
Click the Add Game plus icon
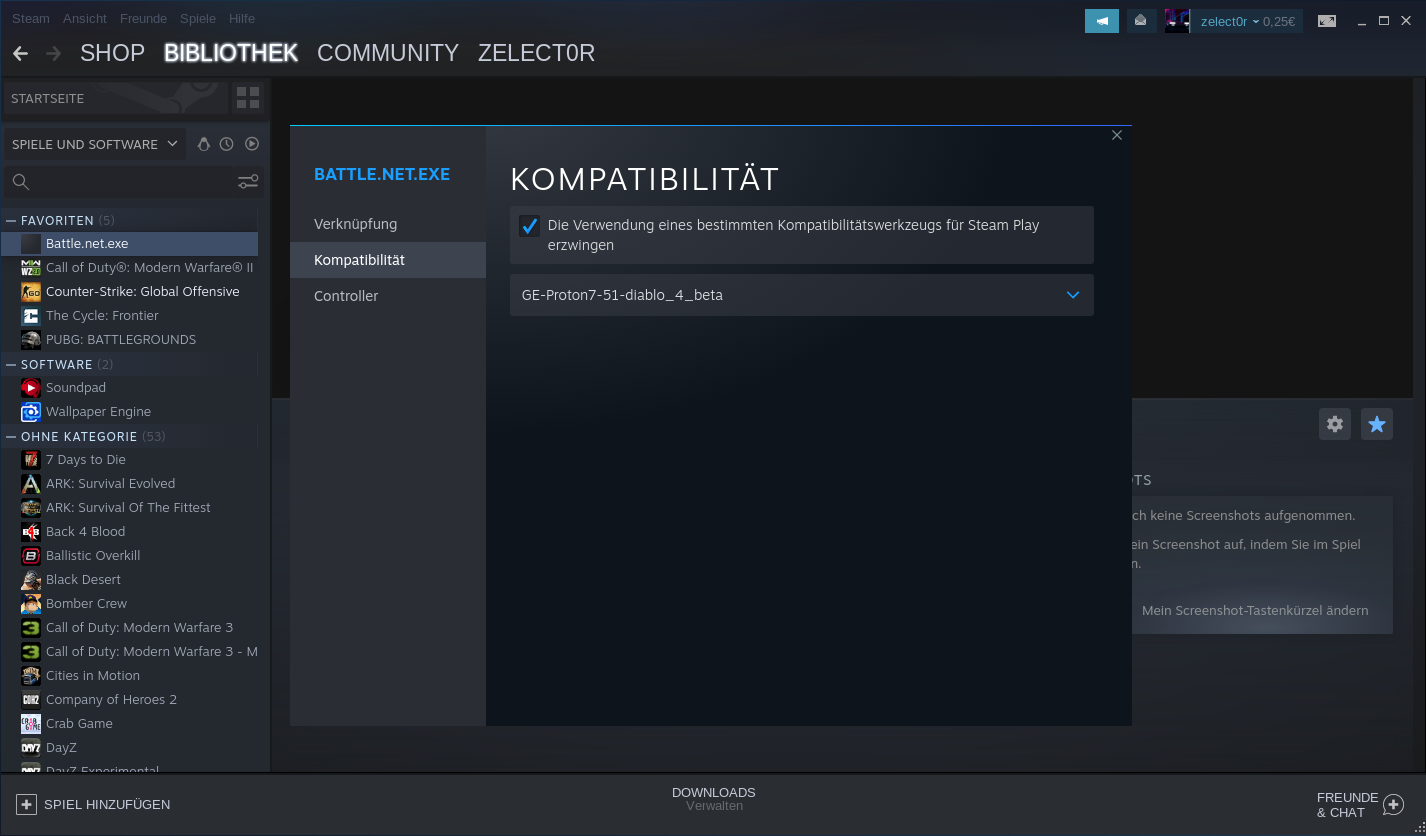tap(27, 804)
